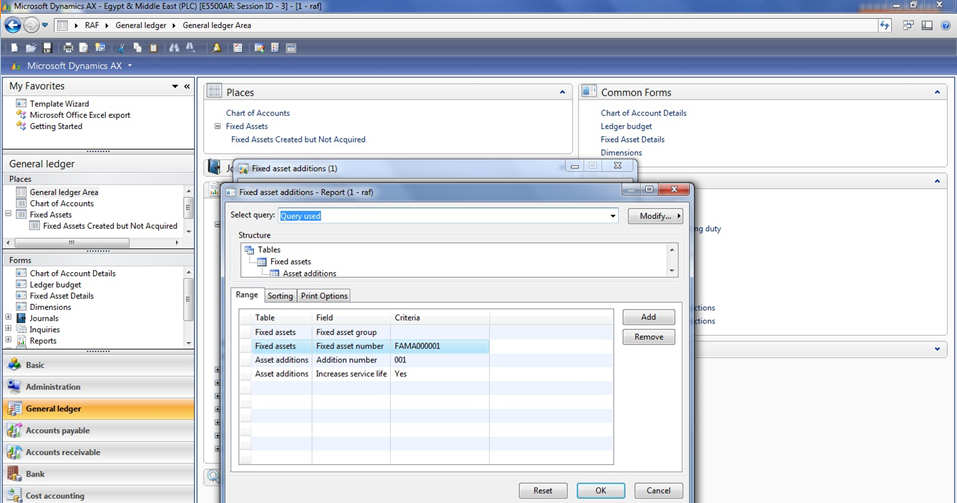
Task: Click the Cancel button
Action: 658,490
